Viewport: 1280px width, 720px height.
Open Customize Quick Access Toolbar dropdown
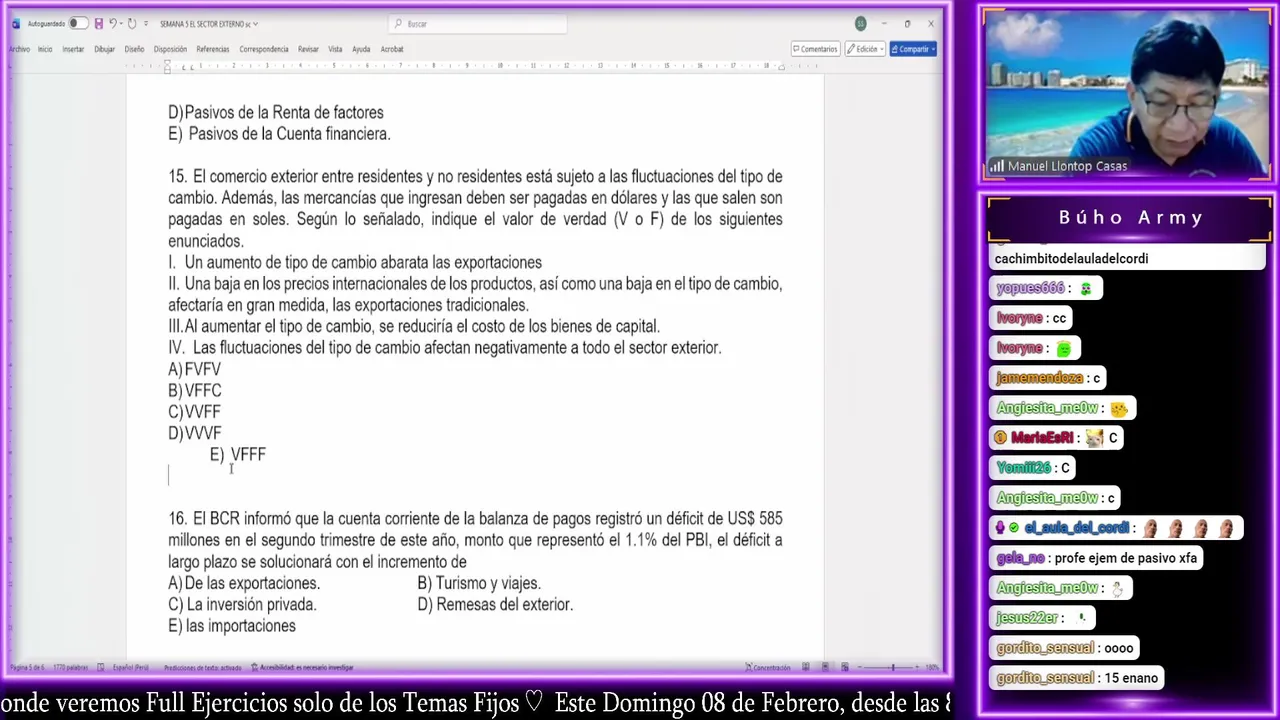click(146, 23)
